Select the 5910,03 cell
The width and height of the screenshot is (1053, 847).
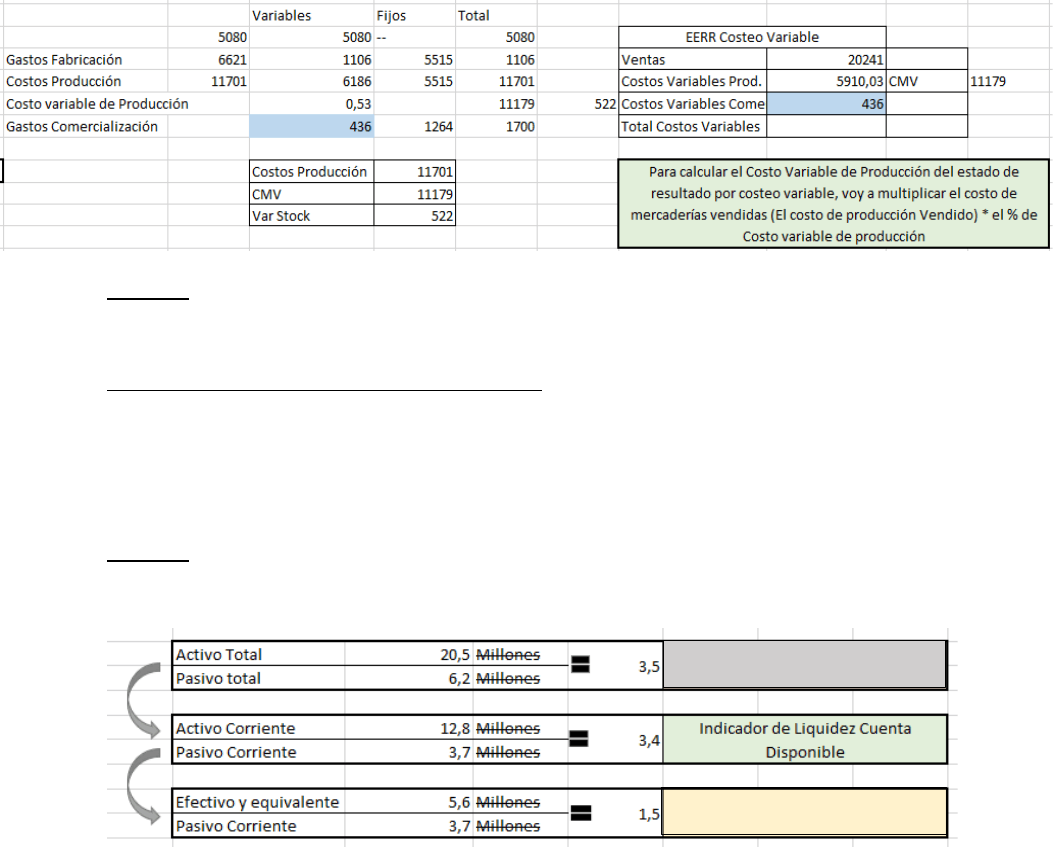pos(825,81)
